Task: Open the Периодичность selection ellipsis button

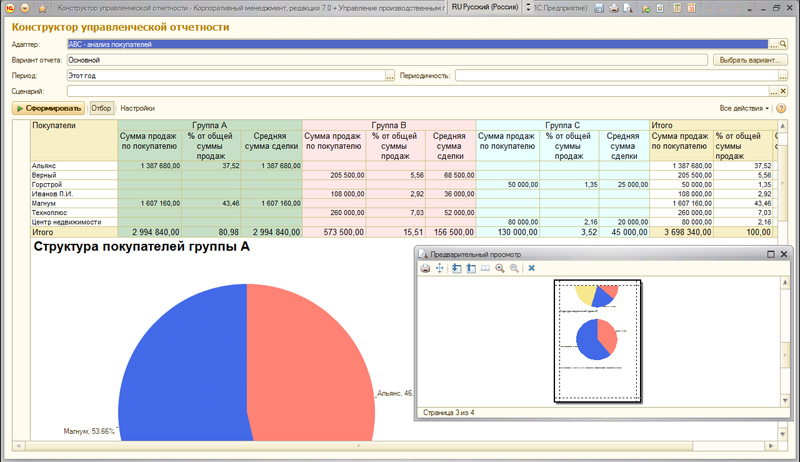Action: pos(783,75)
